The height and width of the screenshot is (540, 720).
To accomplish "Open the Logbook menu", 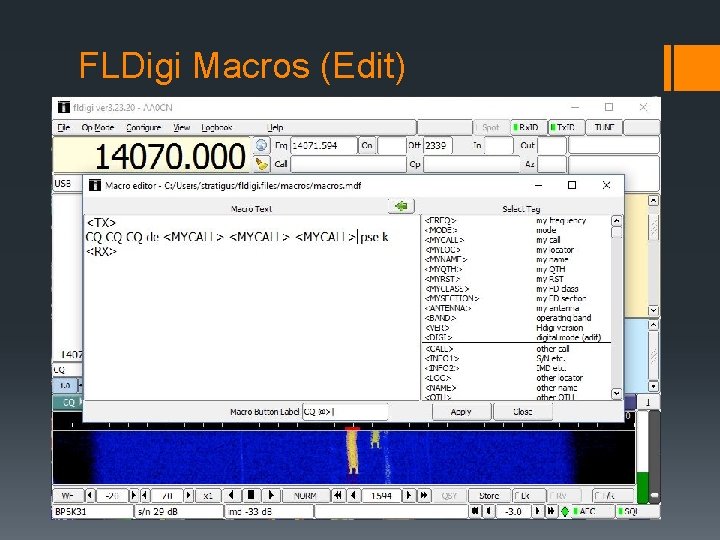I will coord(217,127).
